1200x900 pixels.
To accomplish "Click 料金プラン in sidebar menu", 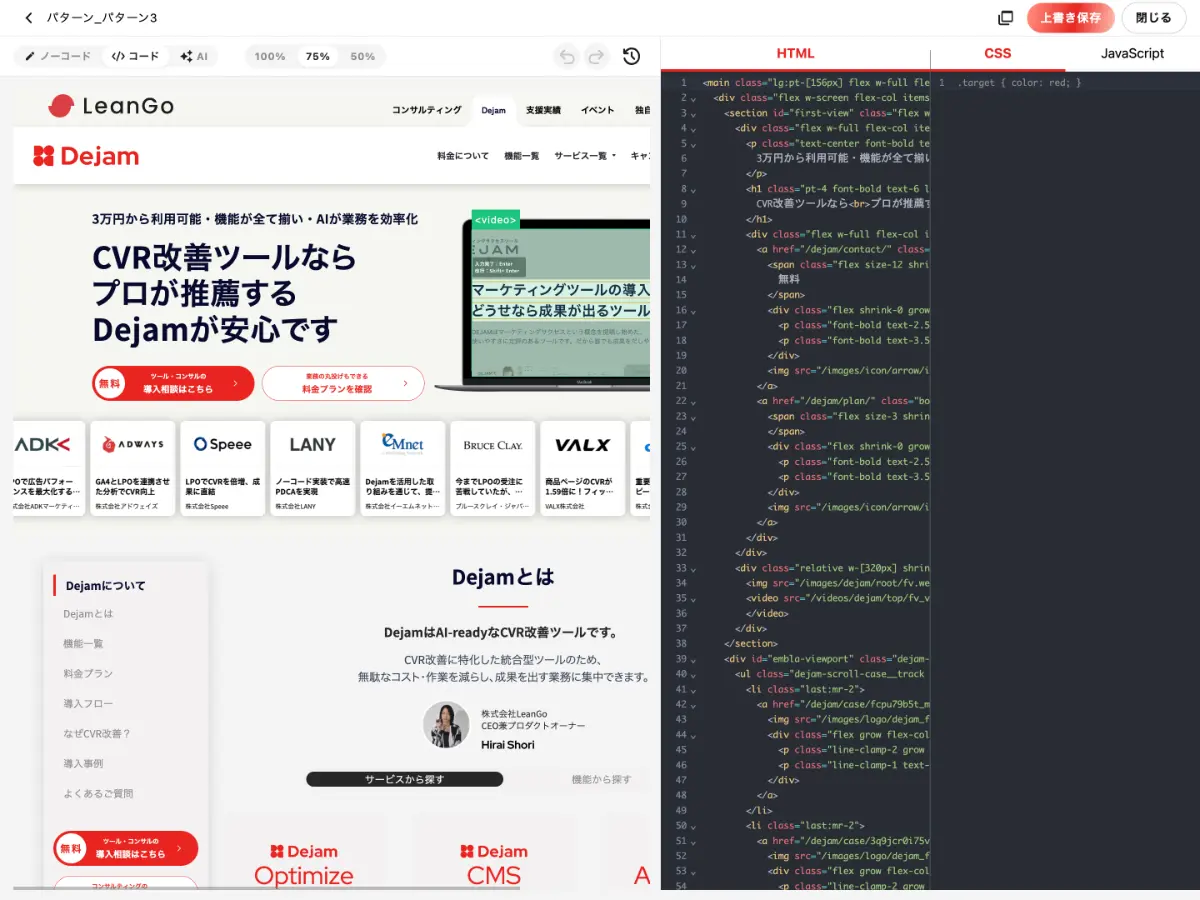I will (x=88, y=674).
